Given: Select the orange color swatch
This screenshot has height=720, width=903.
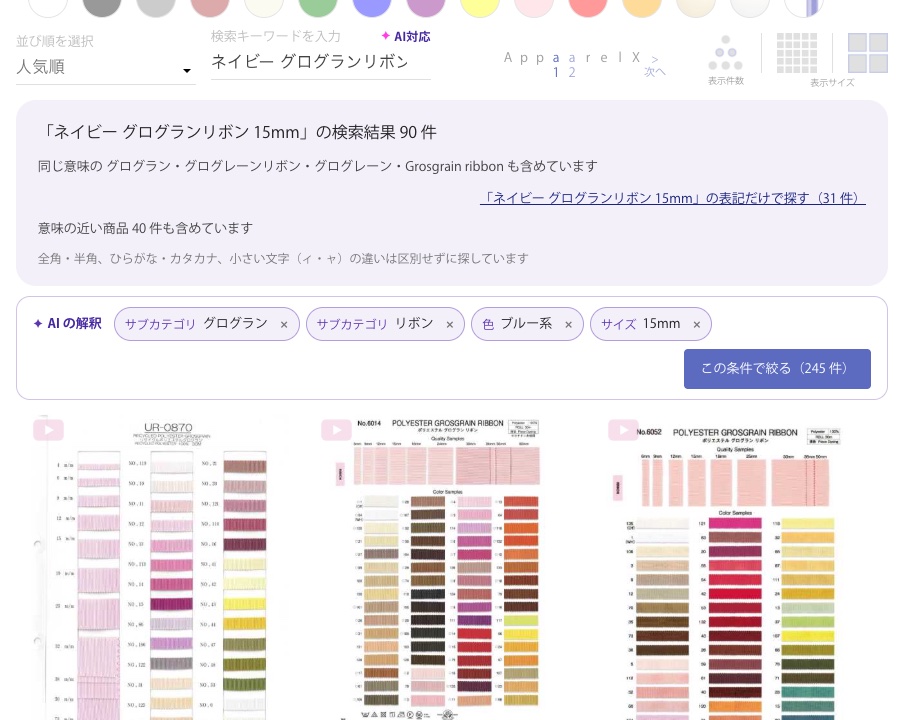Looking at the screenshot, I should point(642,7).
